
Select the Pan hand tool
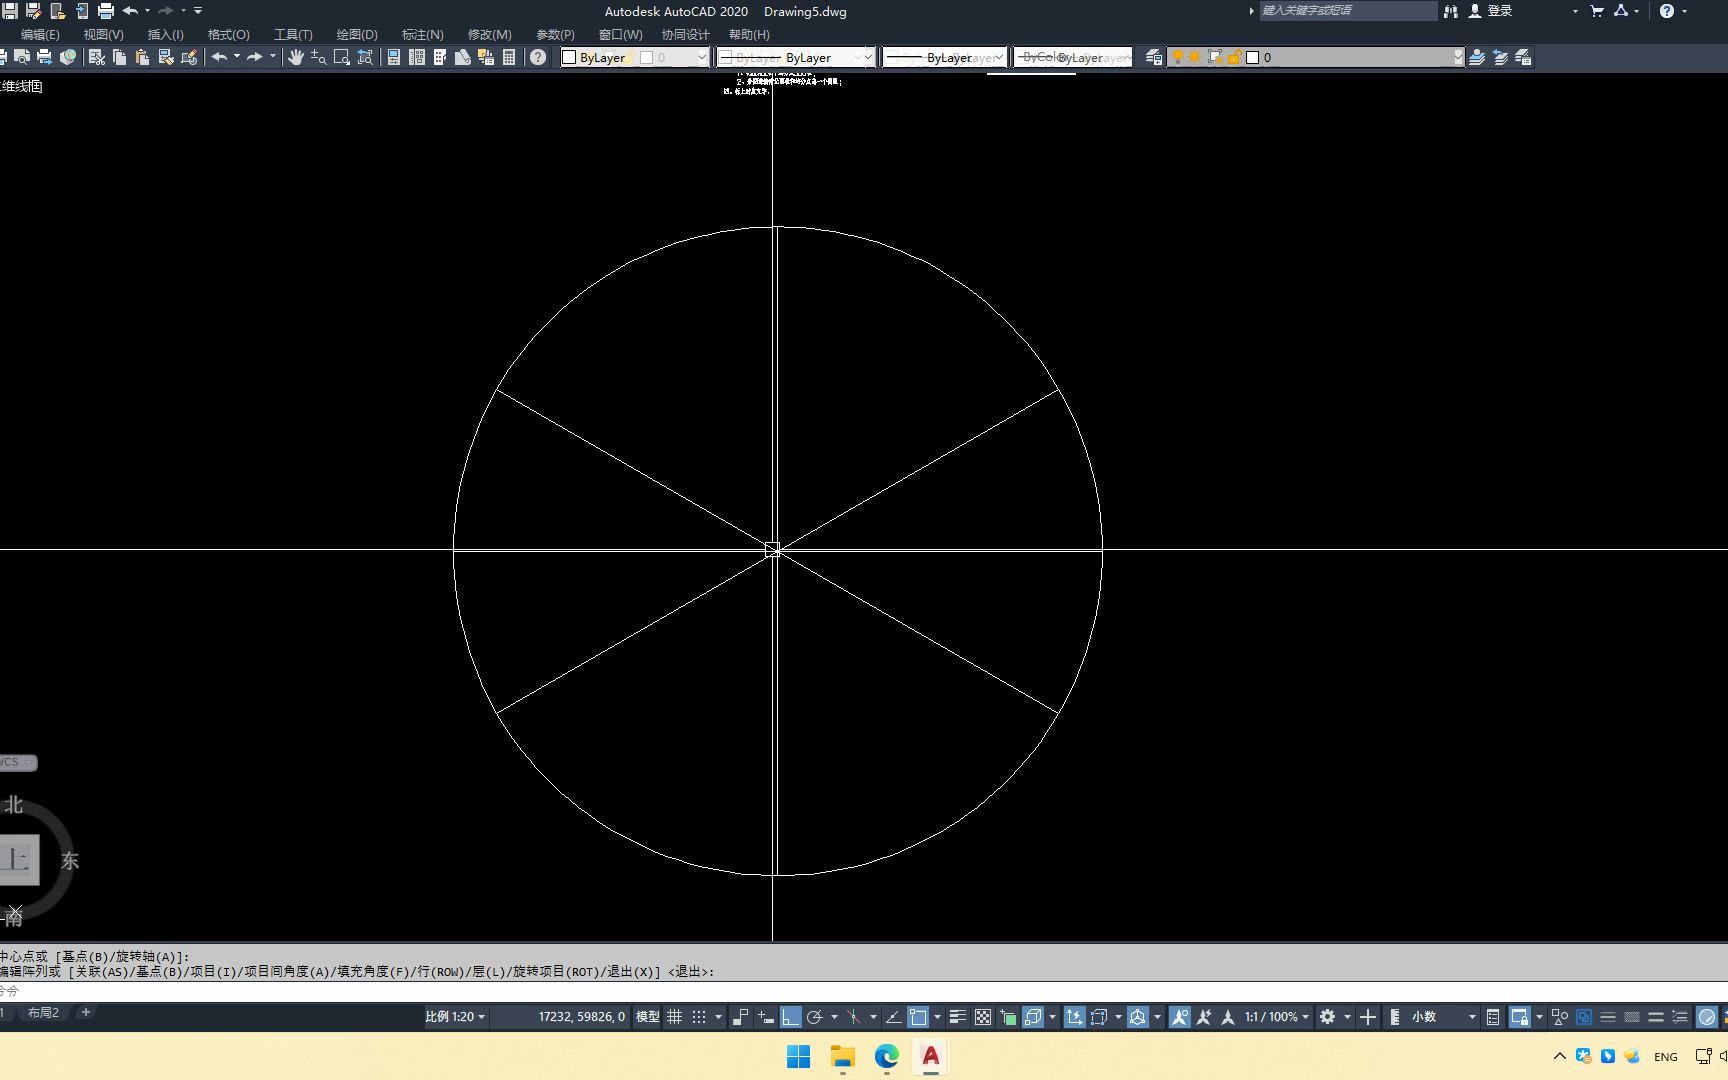point(296,57)
